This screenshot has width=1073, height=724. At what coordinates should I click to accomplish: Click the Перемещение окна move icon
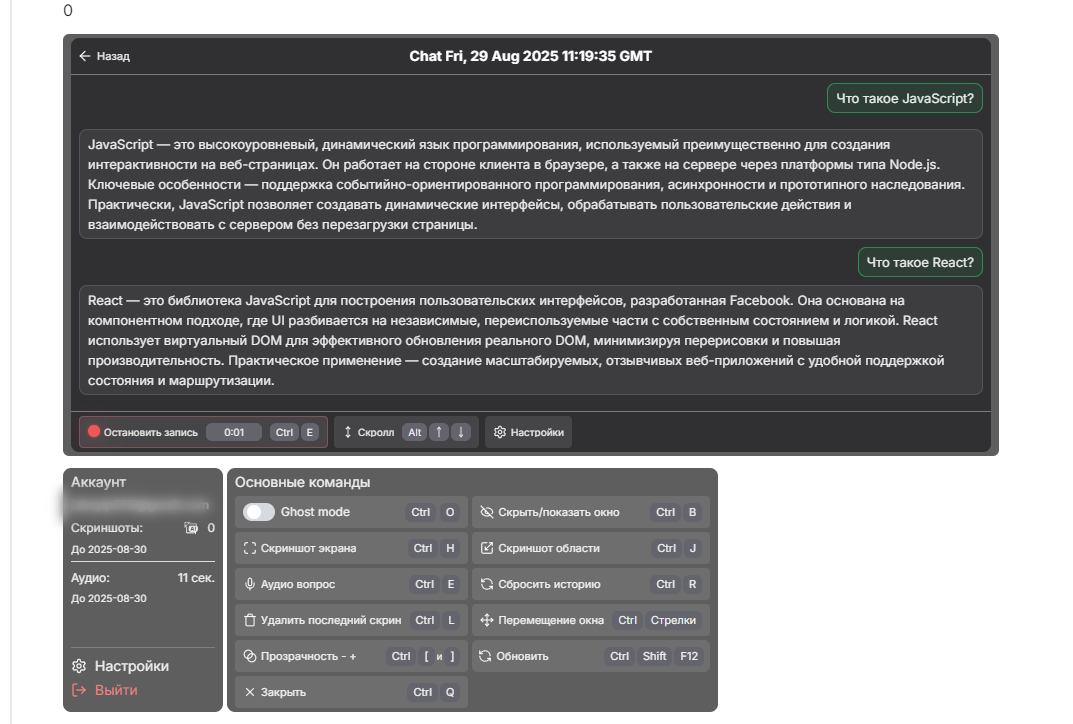(487, 620)
